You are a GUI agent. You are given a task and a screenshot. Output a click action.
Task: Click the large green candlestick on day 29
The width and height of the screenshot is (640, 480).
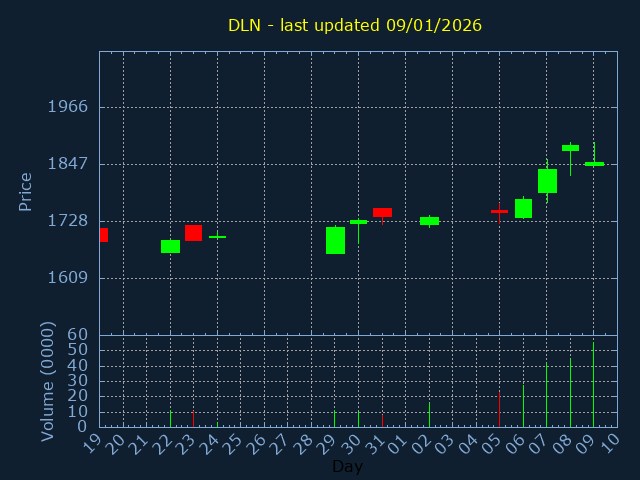pos(335,240)
